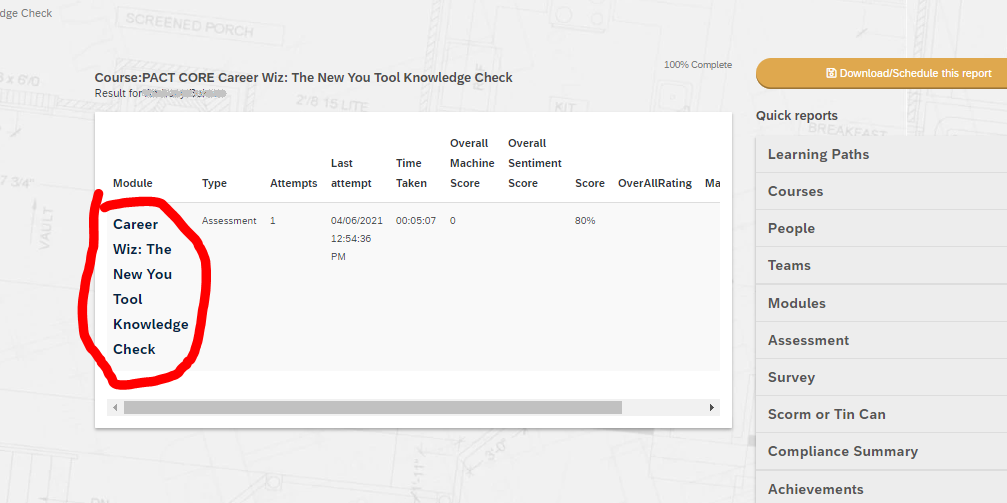Open Scorm or Tin Can report
1007x503 pixels.
pyautogui.click(x=826, y=414)
